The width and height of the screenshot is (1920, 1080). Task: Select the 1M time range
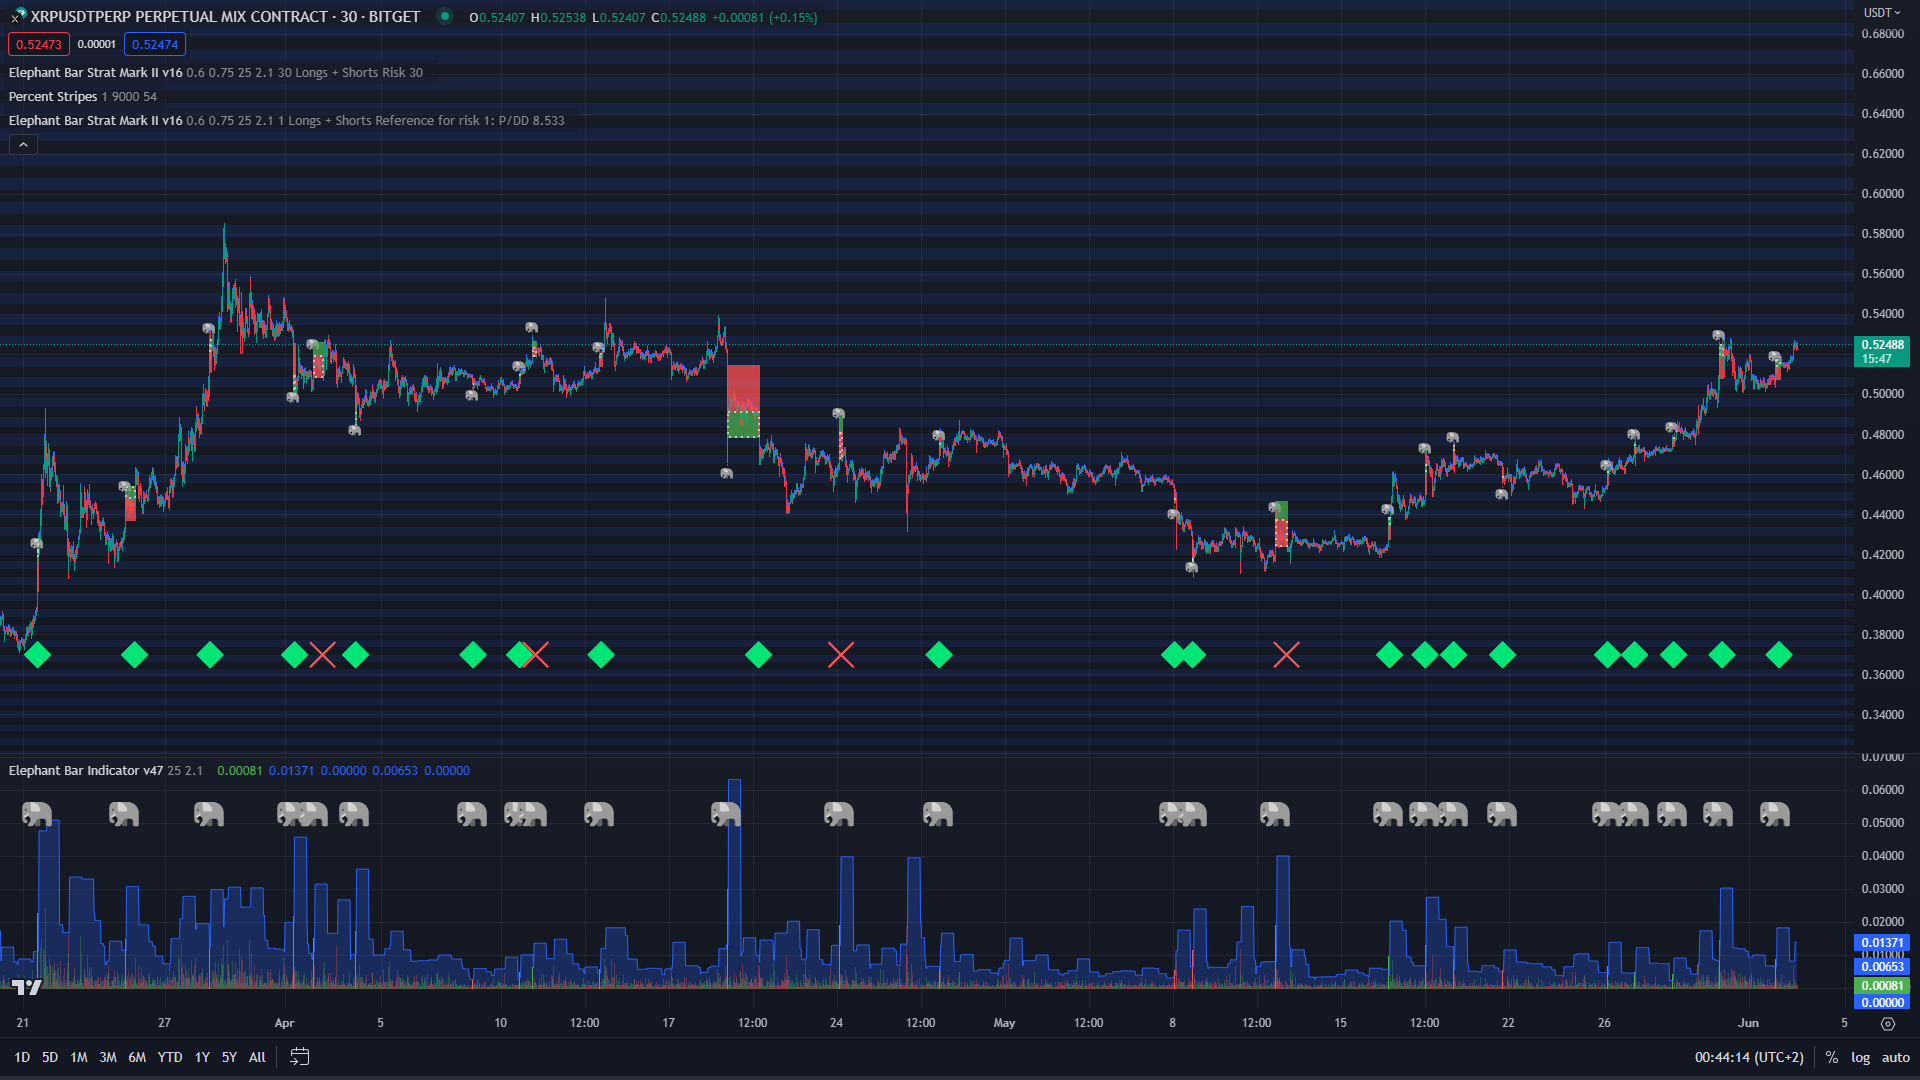[79, 1057]
